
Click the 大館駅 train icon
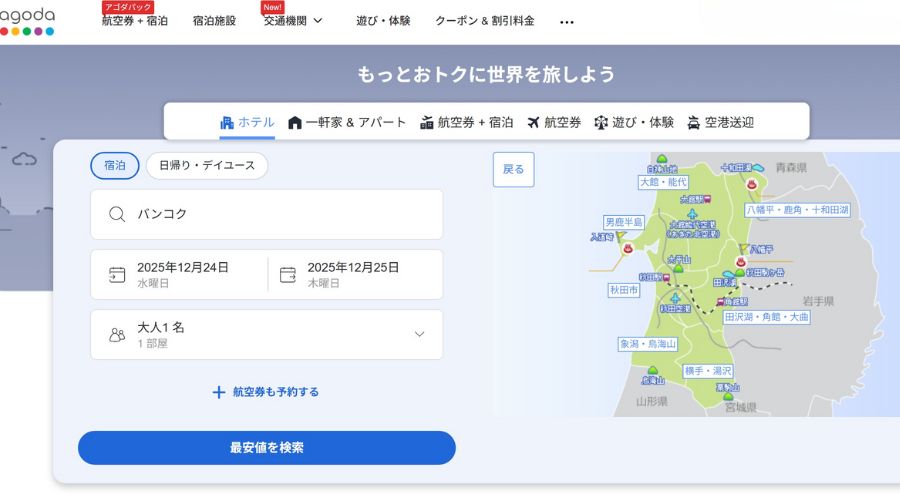coord(707,199)
